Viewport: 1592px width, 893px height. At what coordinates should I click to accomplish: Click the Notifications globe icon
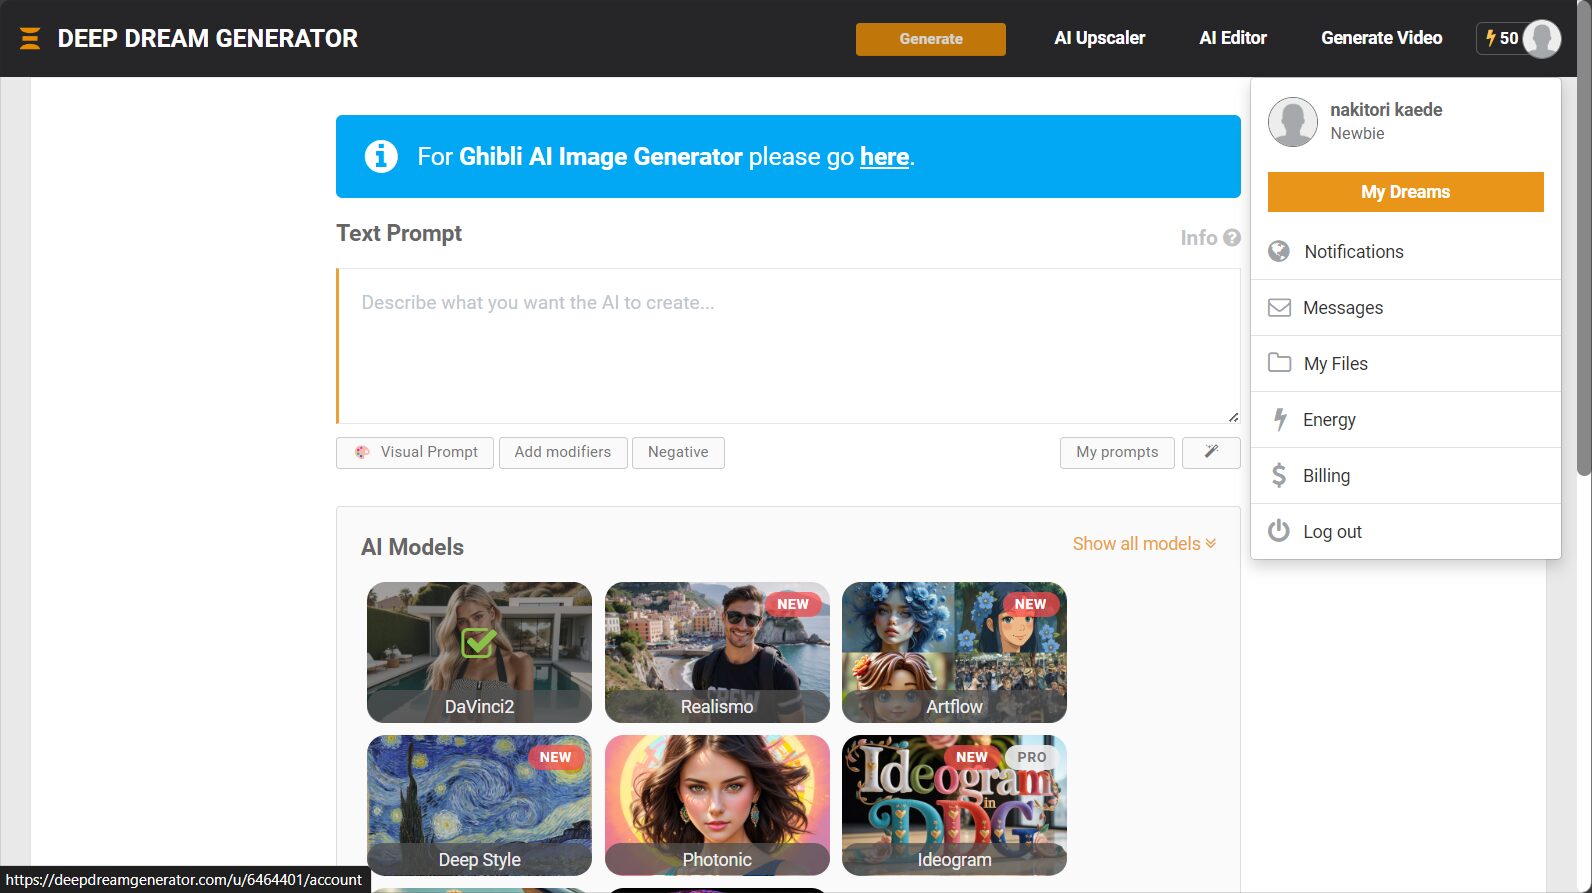click(1279, 251)
